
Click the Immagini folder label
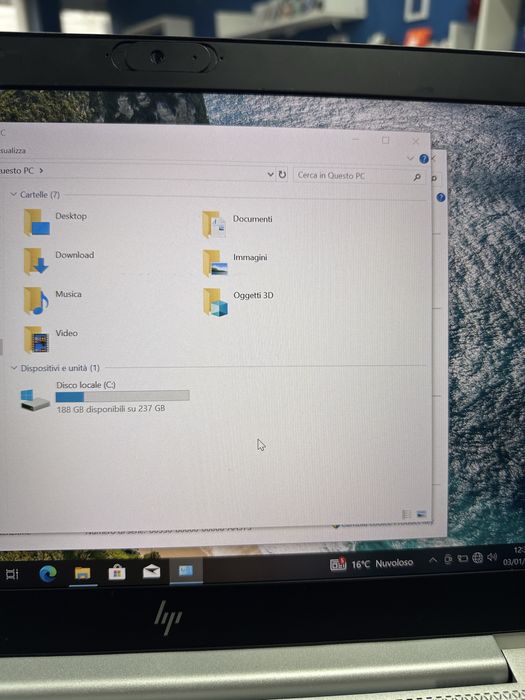250,257
